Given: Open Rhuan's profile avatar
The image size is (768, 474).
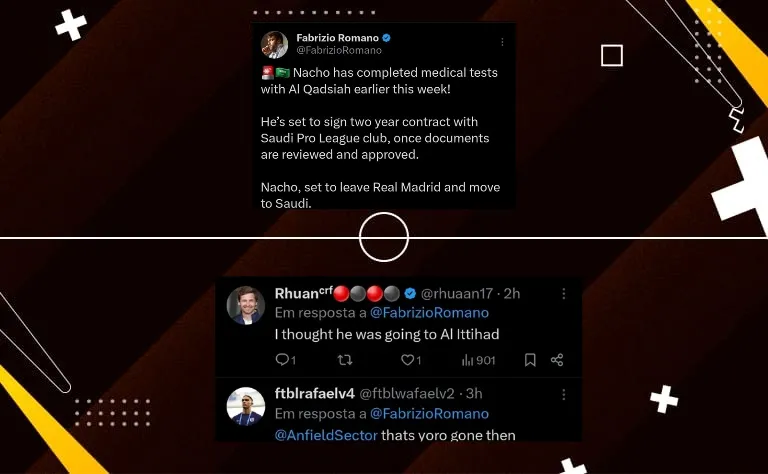Looking at the screenshot, I should tap(245, 306).
